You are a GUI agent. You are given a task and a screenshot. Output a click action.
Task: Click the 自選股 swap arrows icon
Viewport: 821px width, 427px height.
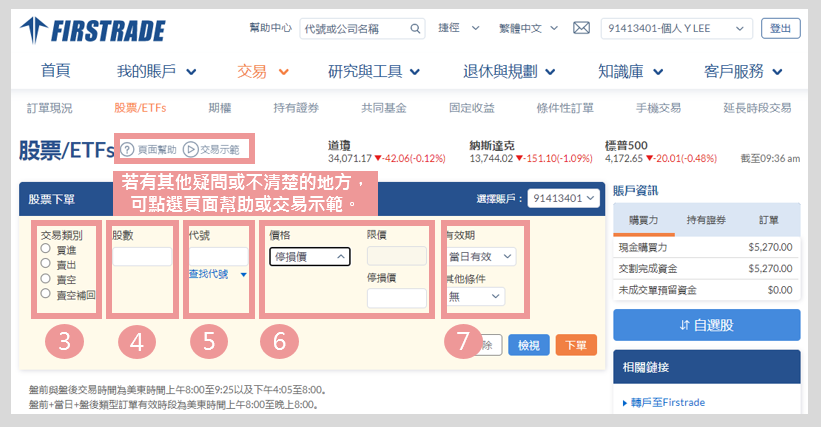684,325
